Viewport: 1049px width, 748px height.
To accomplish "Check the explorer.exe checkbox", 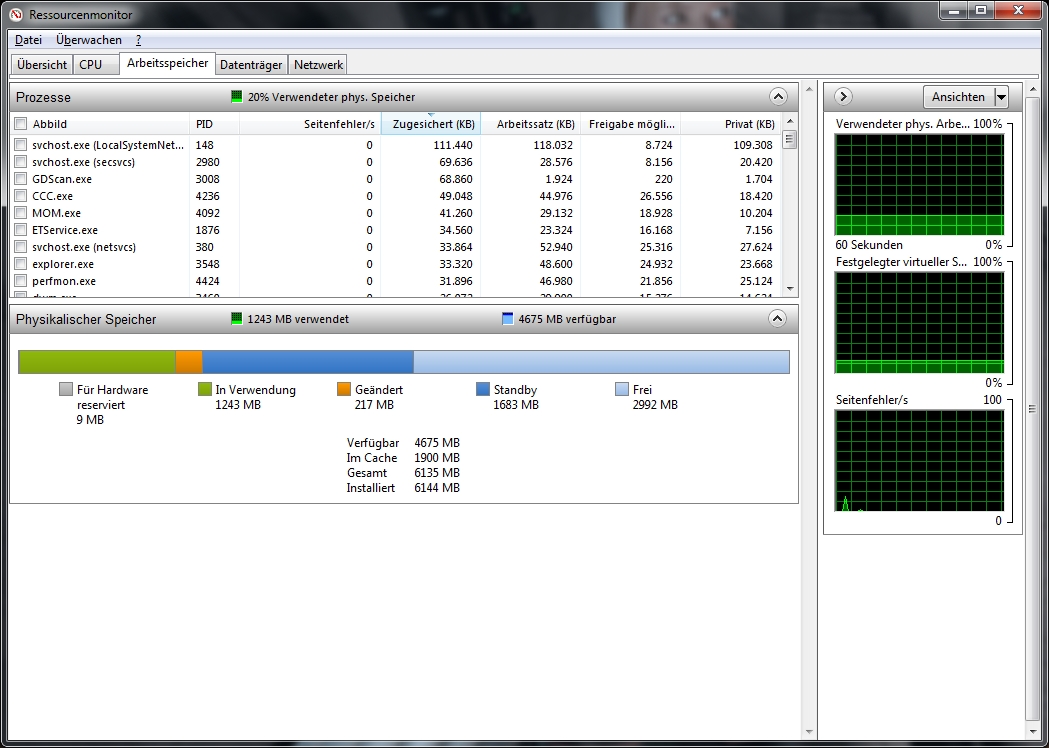I will pyautogui.click(x=21, y=264).
